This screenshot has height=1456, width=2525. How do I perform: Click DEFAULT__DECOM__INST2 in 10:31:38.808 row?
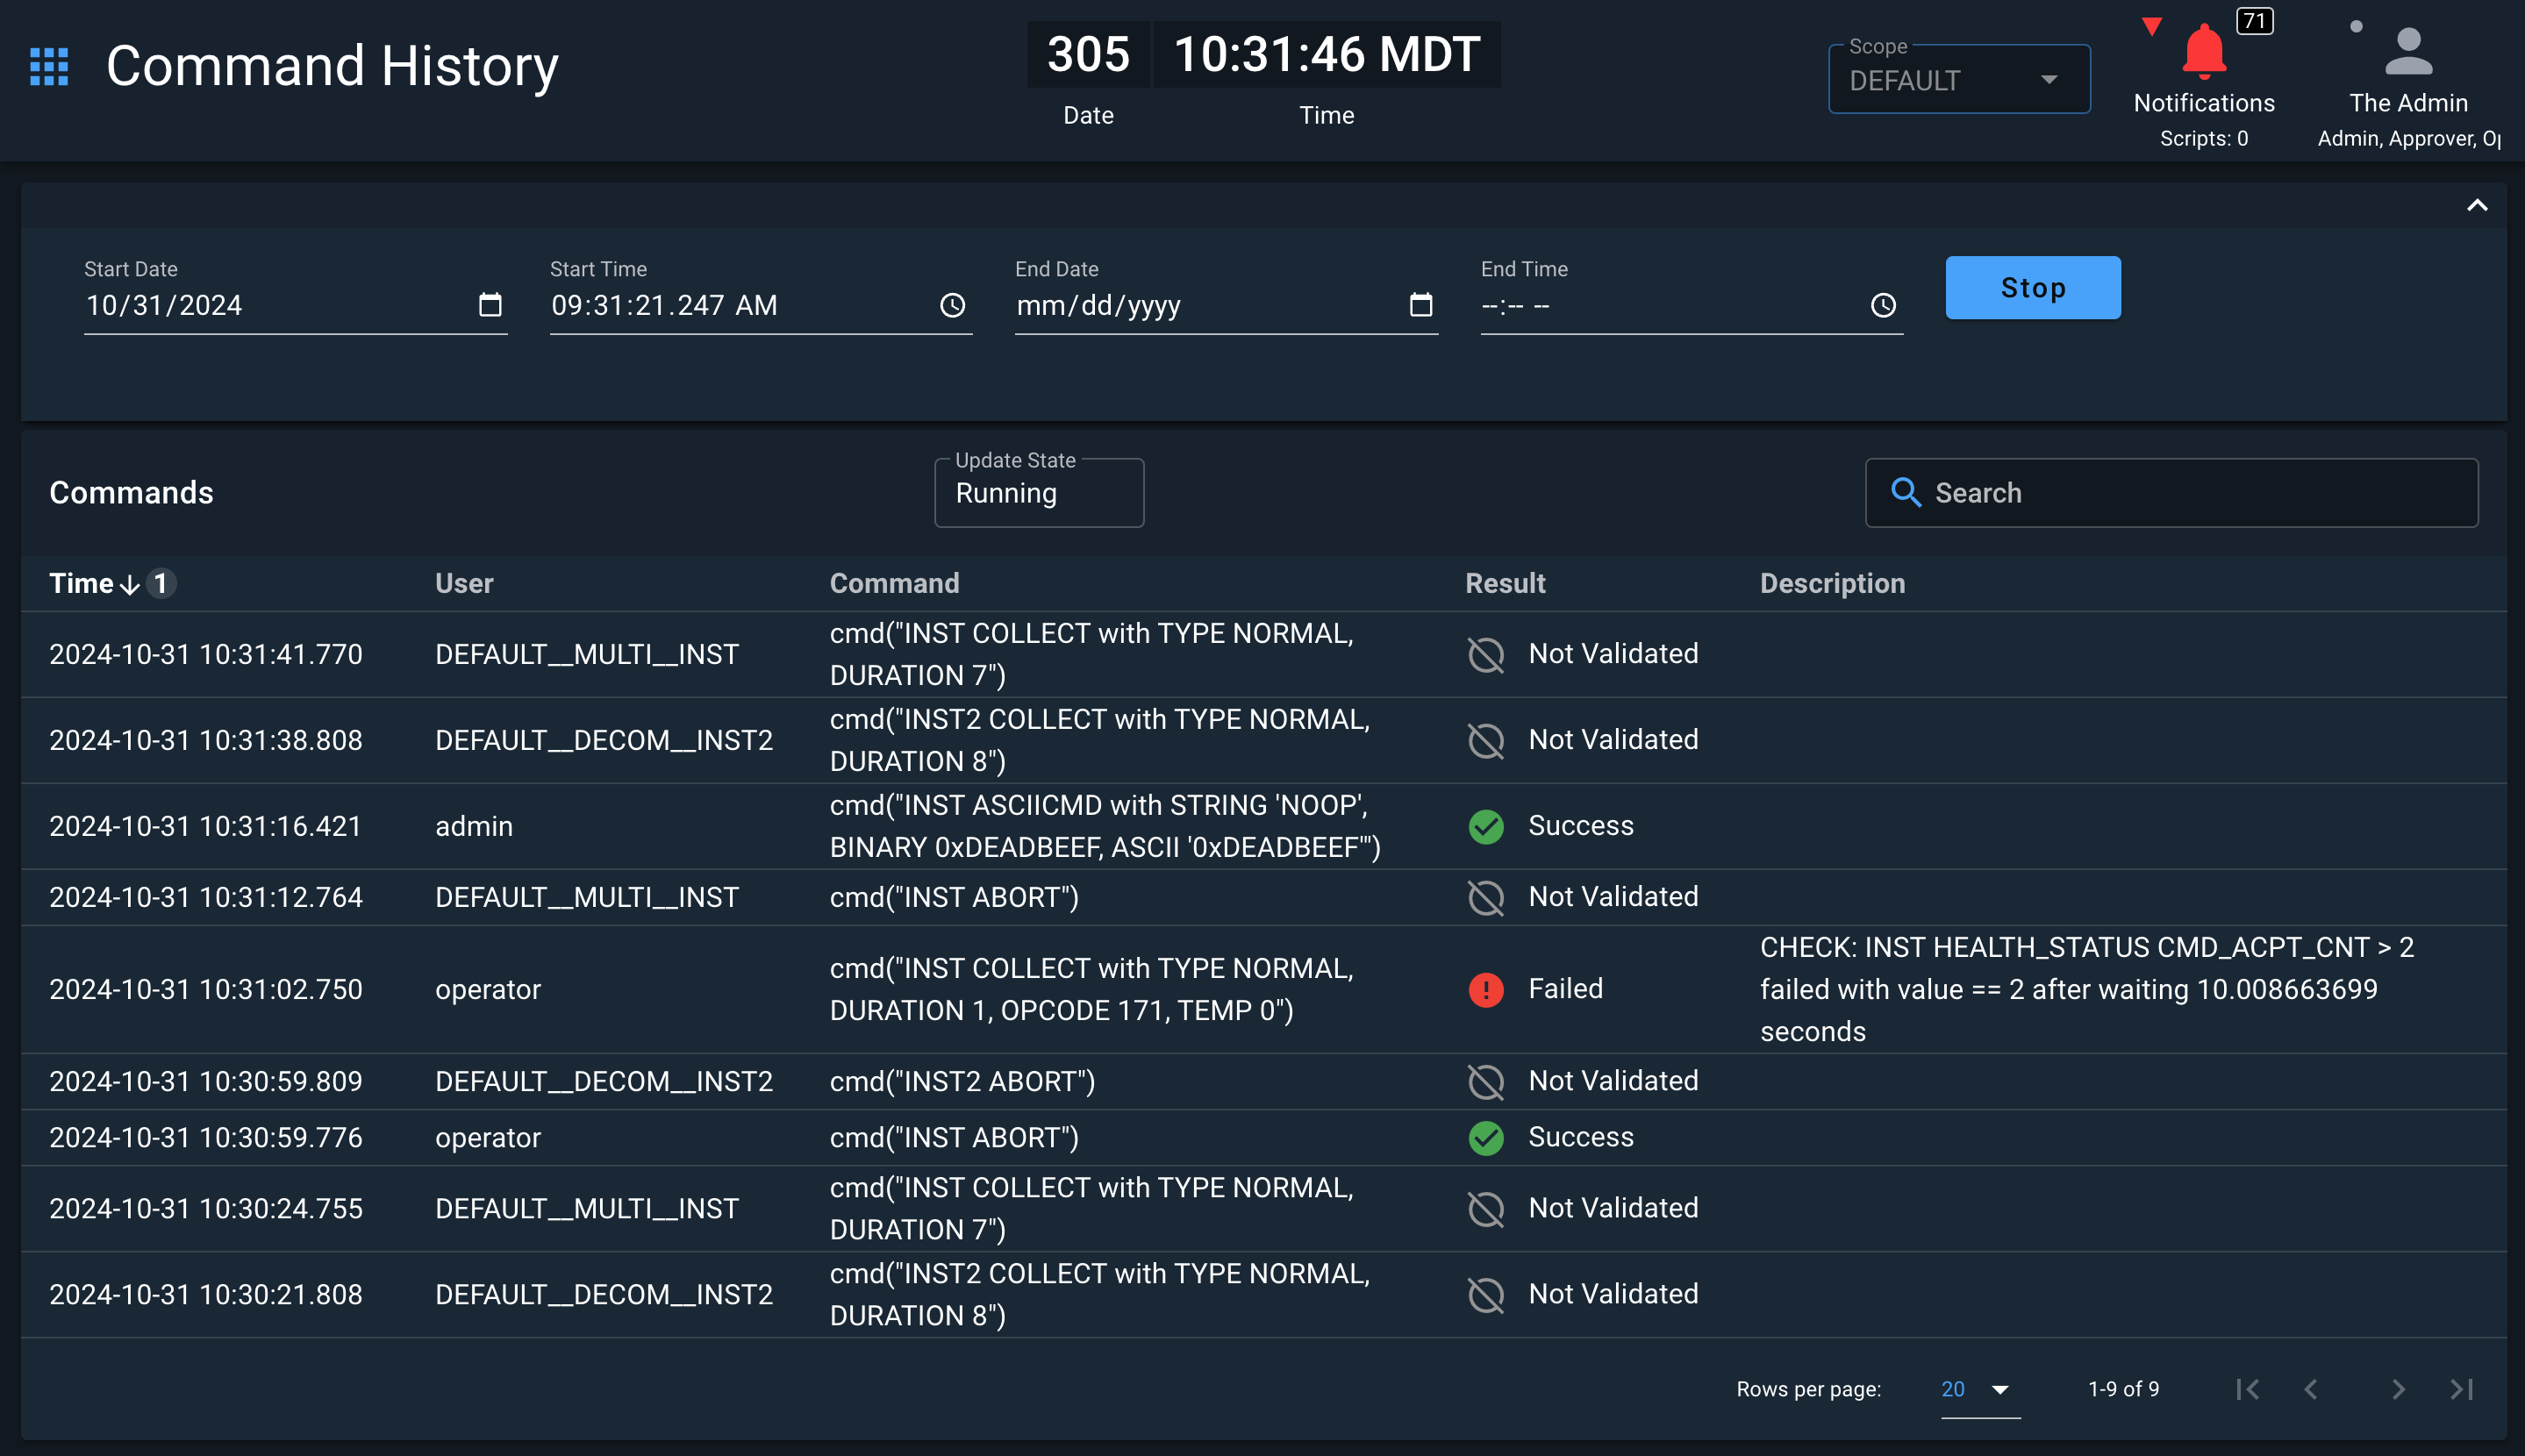pyautogui.click(x=604, y=740)
